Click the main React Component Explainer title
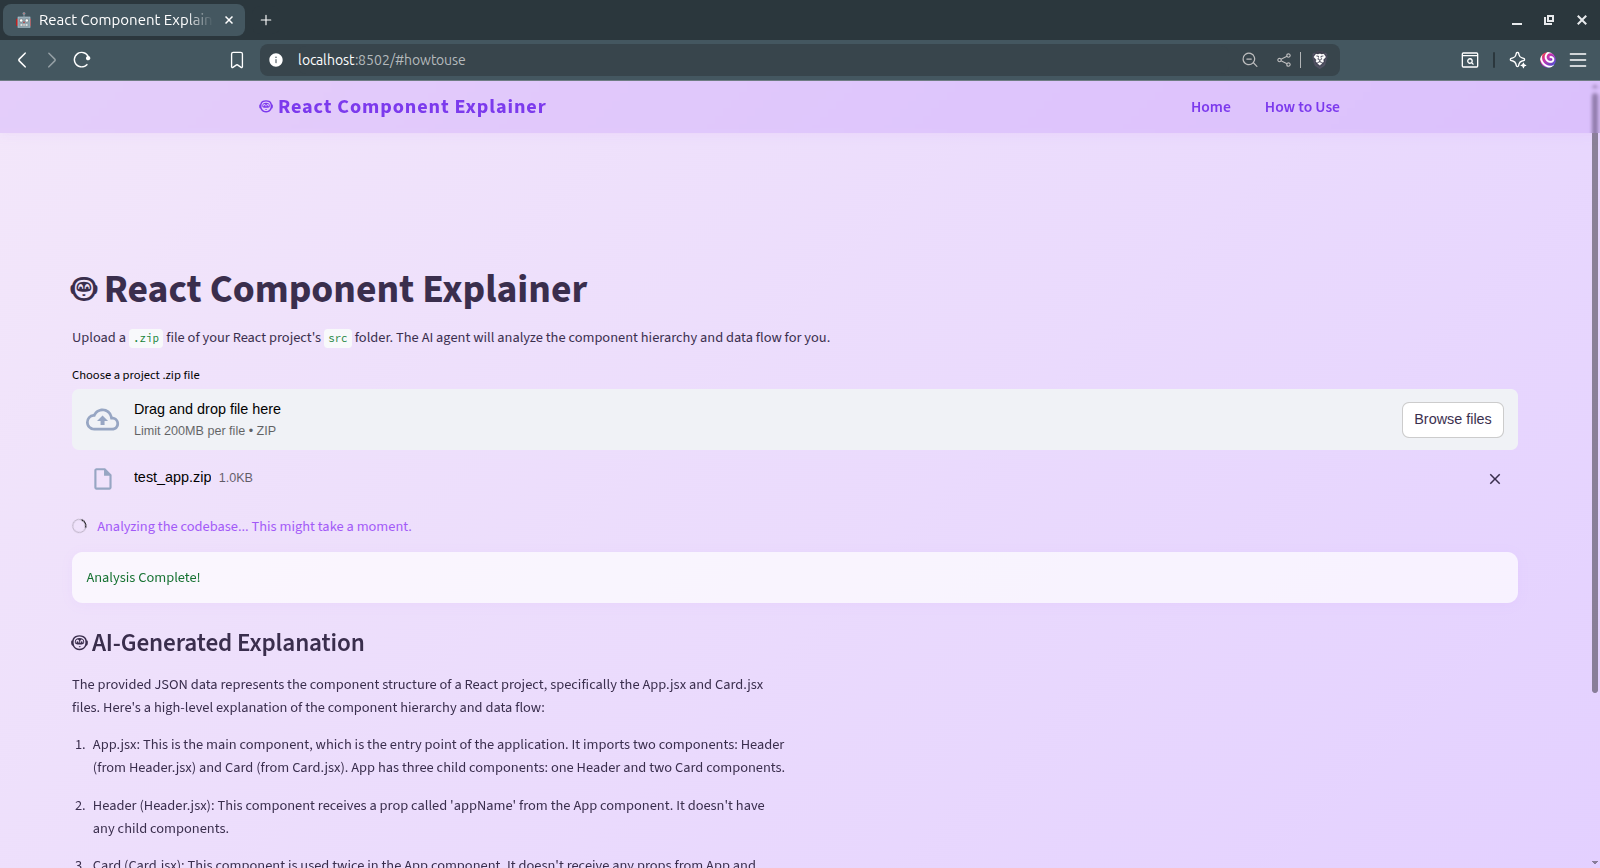Image resolution: width=1600 pixels, height=868 pixels. point(329,289)
